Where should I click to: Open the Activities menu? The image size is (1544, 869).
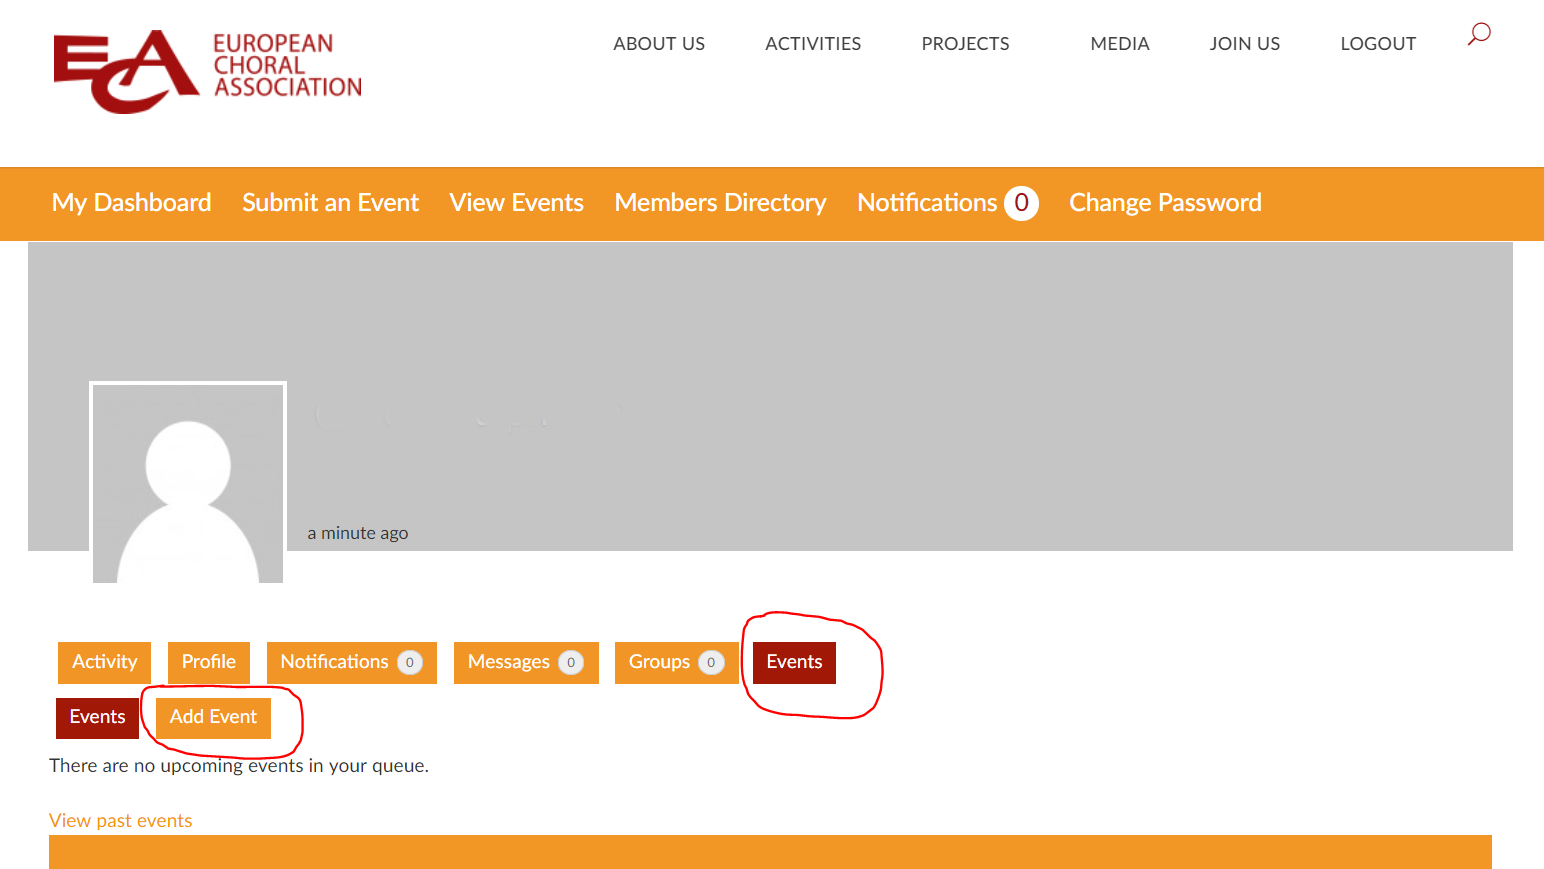[x=812, y=44]
